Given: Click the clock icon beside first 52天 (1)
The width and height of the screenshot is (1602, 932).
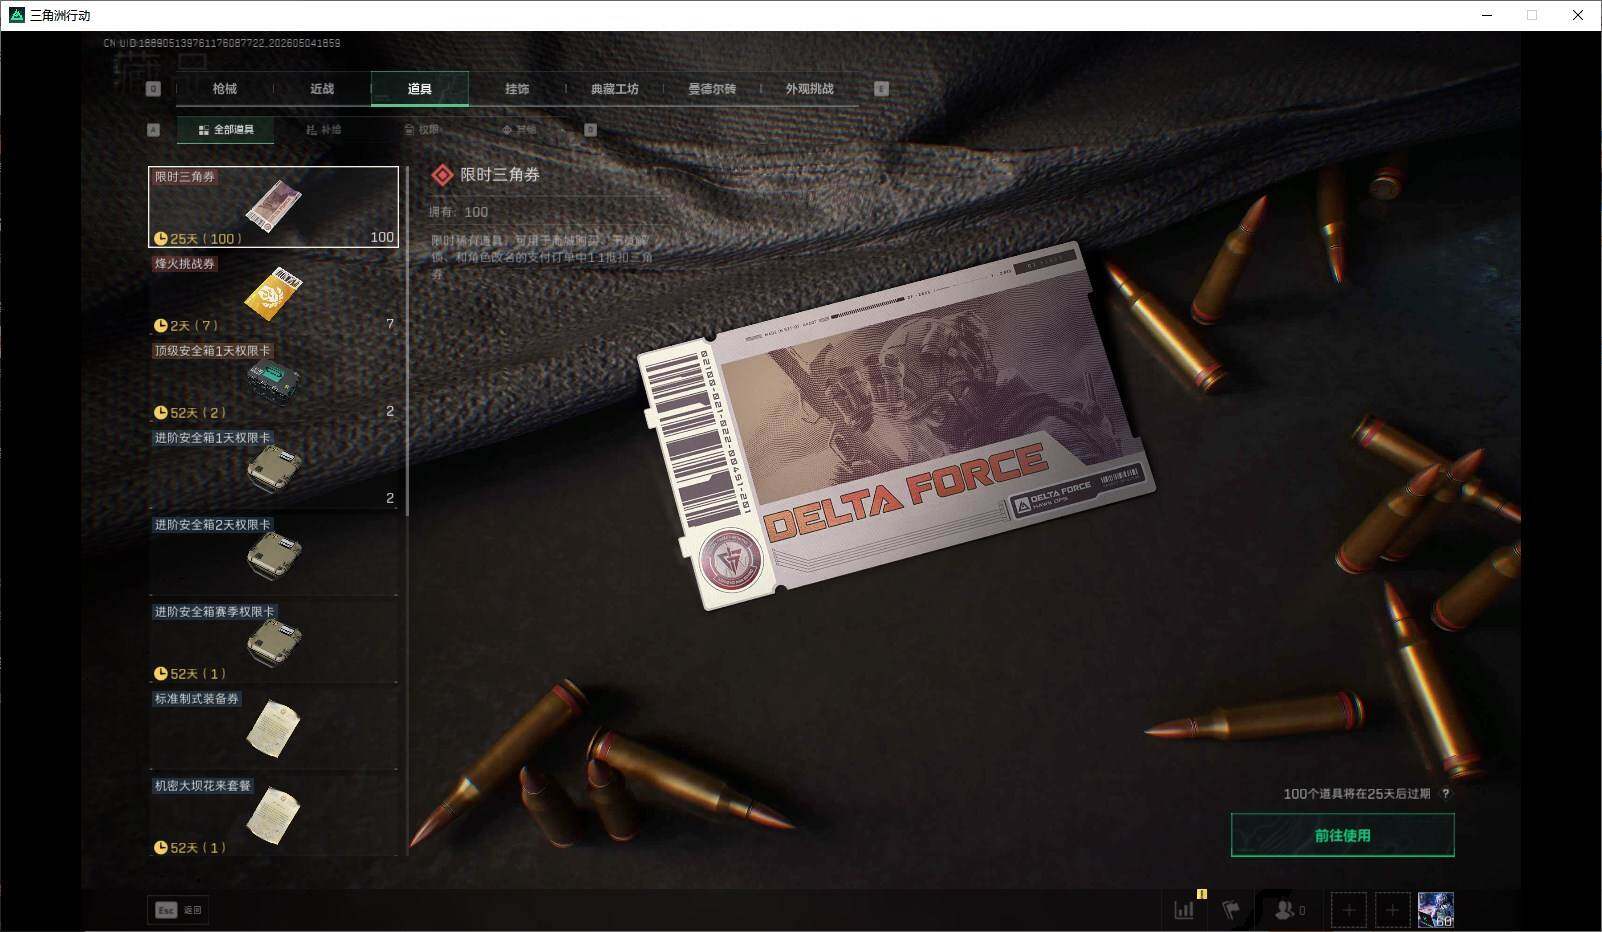Looking at the screenshot, I should click(x=160, y=673).
